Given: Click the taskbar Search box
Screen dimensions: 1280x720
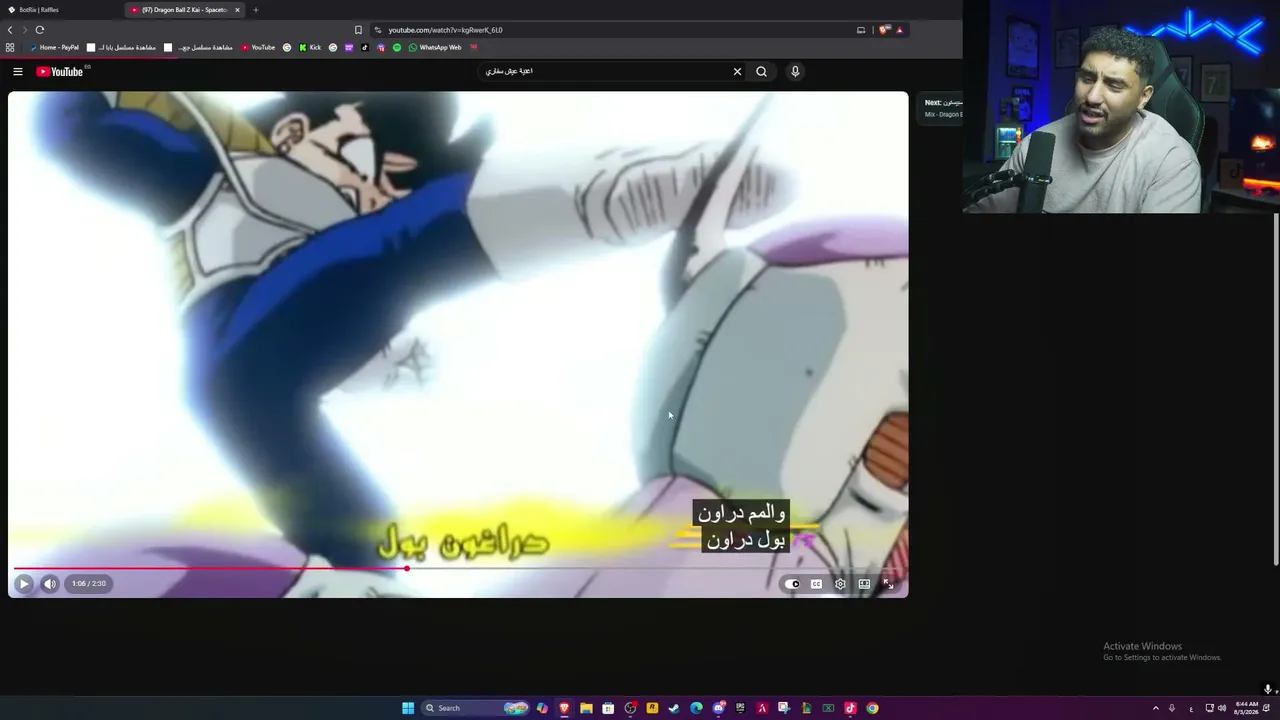Looking at the screenshot, I should click(476, 708).
